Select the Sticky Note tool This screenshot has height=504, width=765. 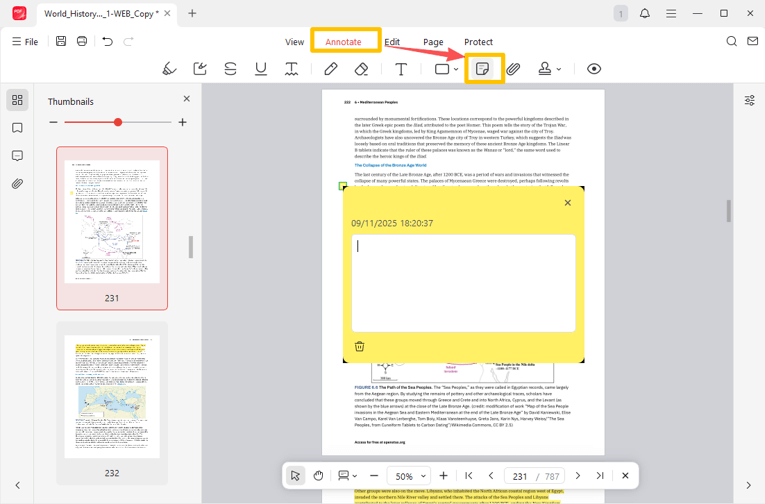point(482,69)
